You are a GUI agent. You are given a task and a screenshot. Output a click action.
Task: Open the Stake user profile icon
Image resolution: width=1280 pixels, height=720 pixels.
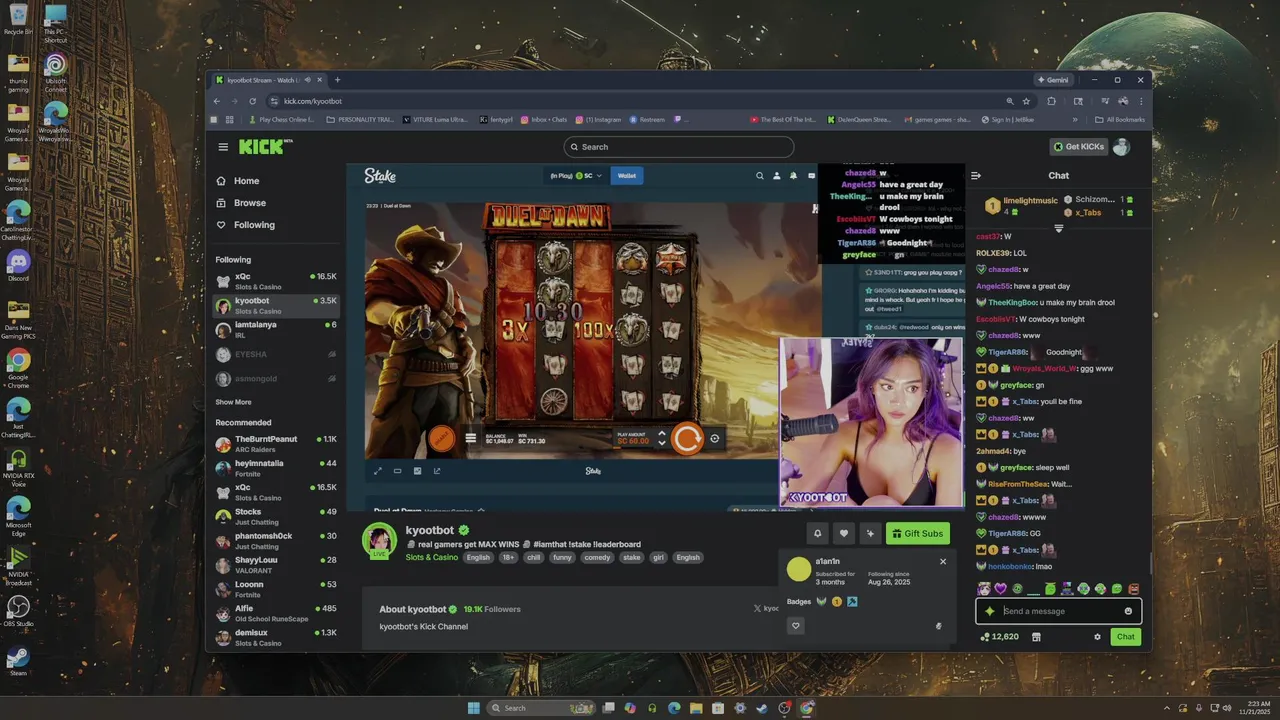776,176
